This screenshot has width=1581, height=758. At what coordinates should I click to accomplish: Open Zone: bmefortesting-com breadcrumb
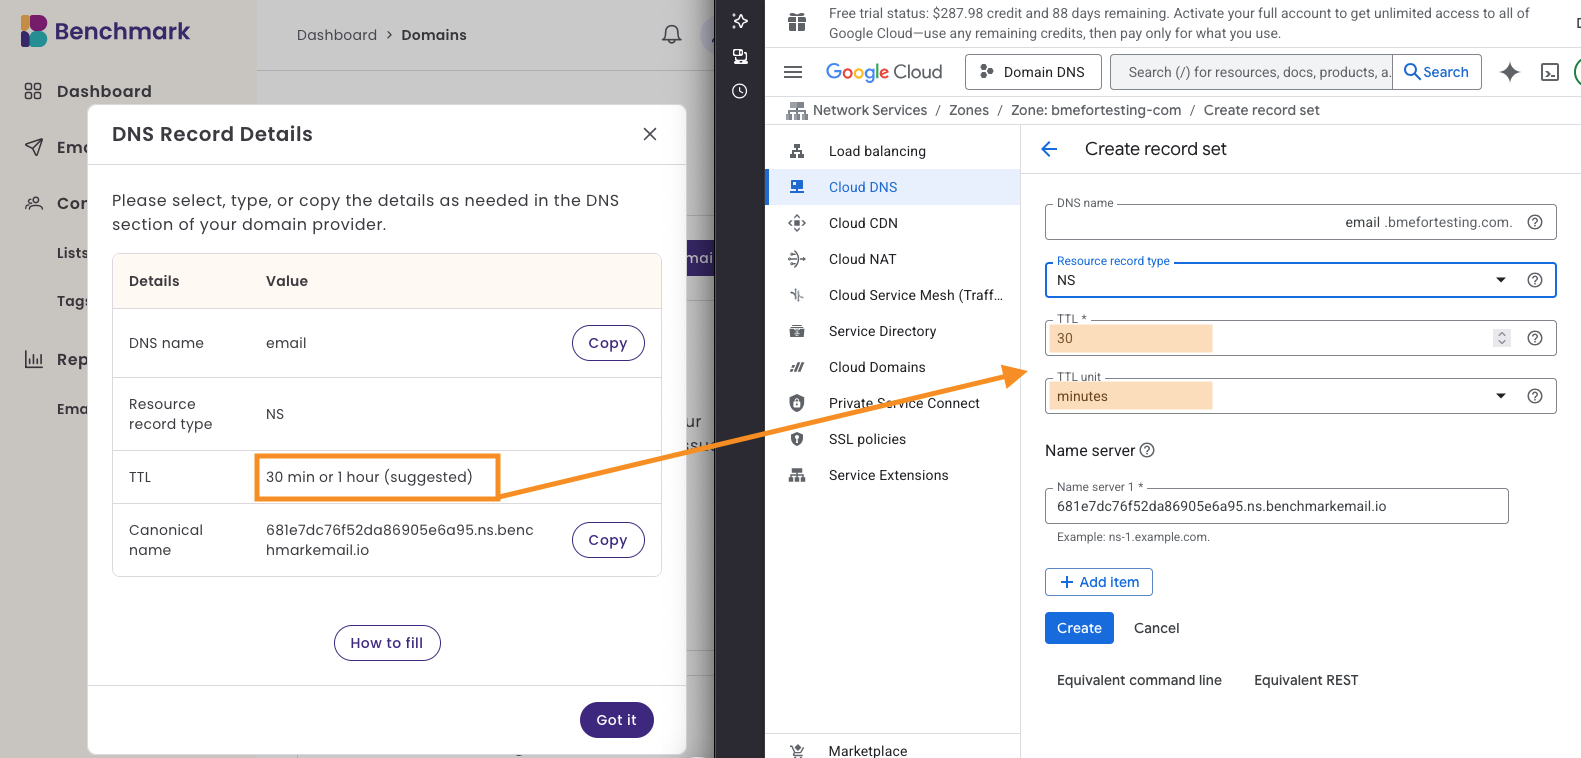(x=1096, y=110)
